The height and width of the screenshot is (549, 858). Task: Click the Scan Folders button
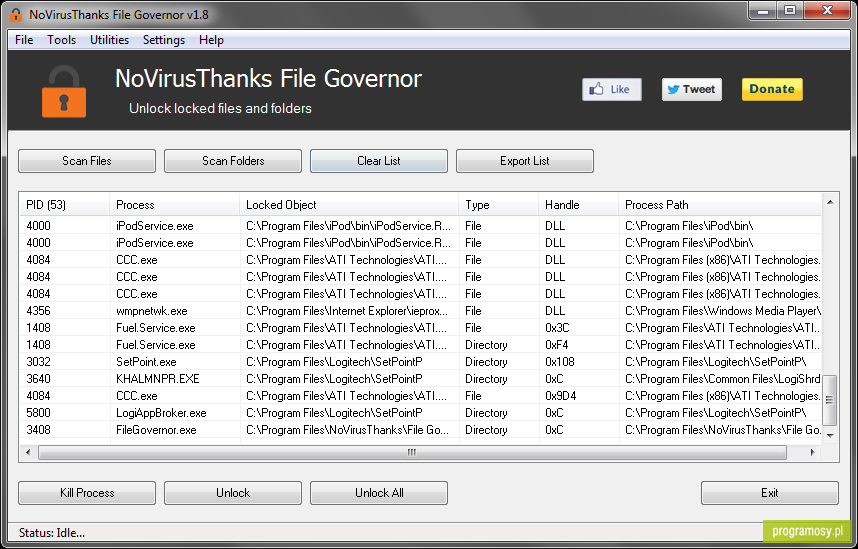pyautogui.click(x=233, y=161)
